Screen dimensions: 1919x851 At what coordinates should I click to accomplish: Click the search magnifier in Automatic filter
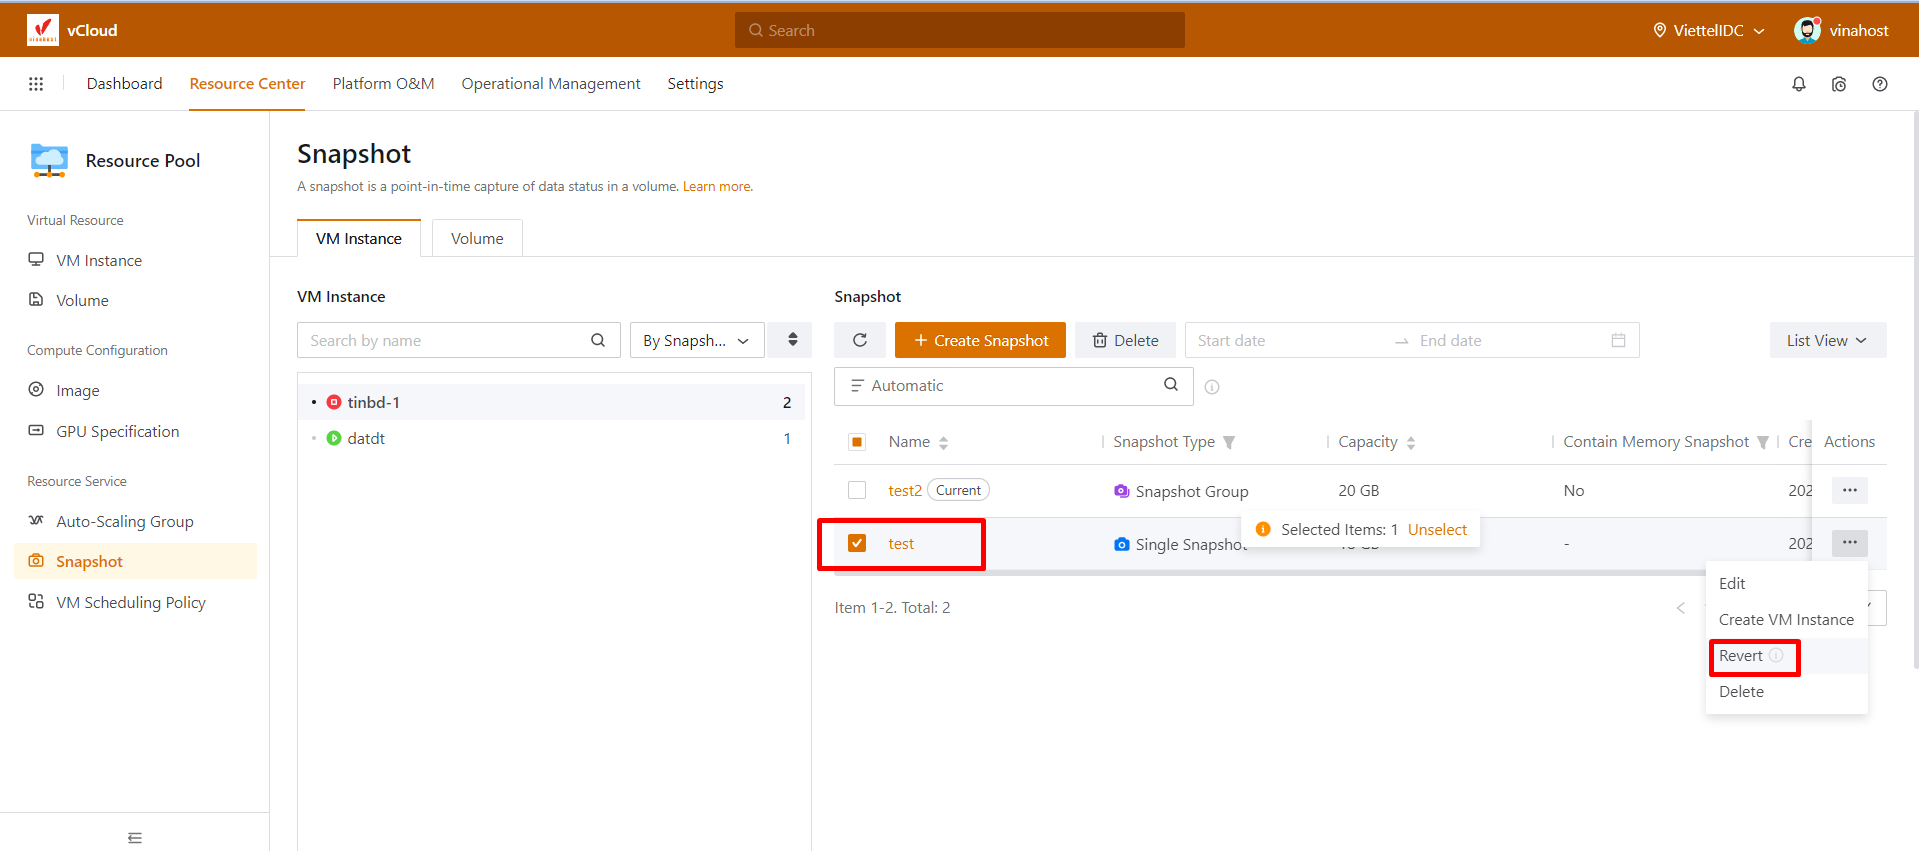click(x=1170, y=385)
